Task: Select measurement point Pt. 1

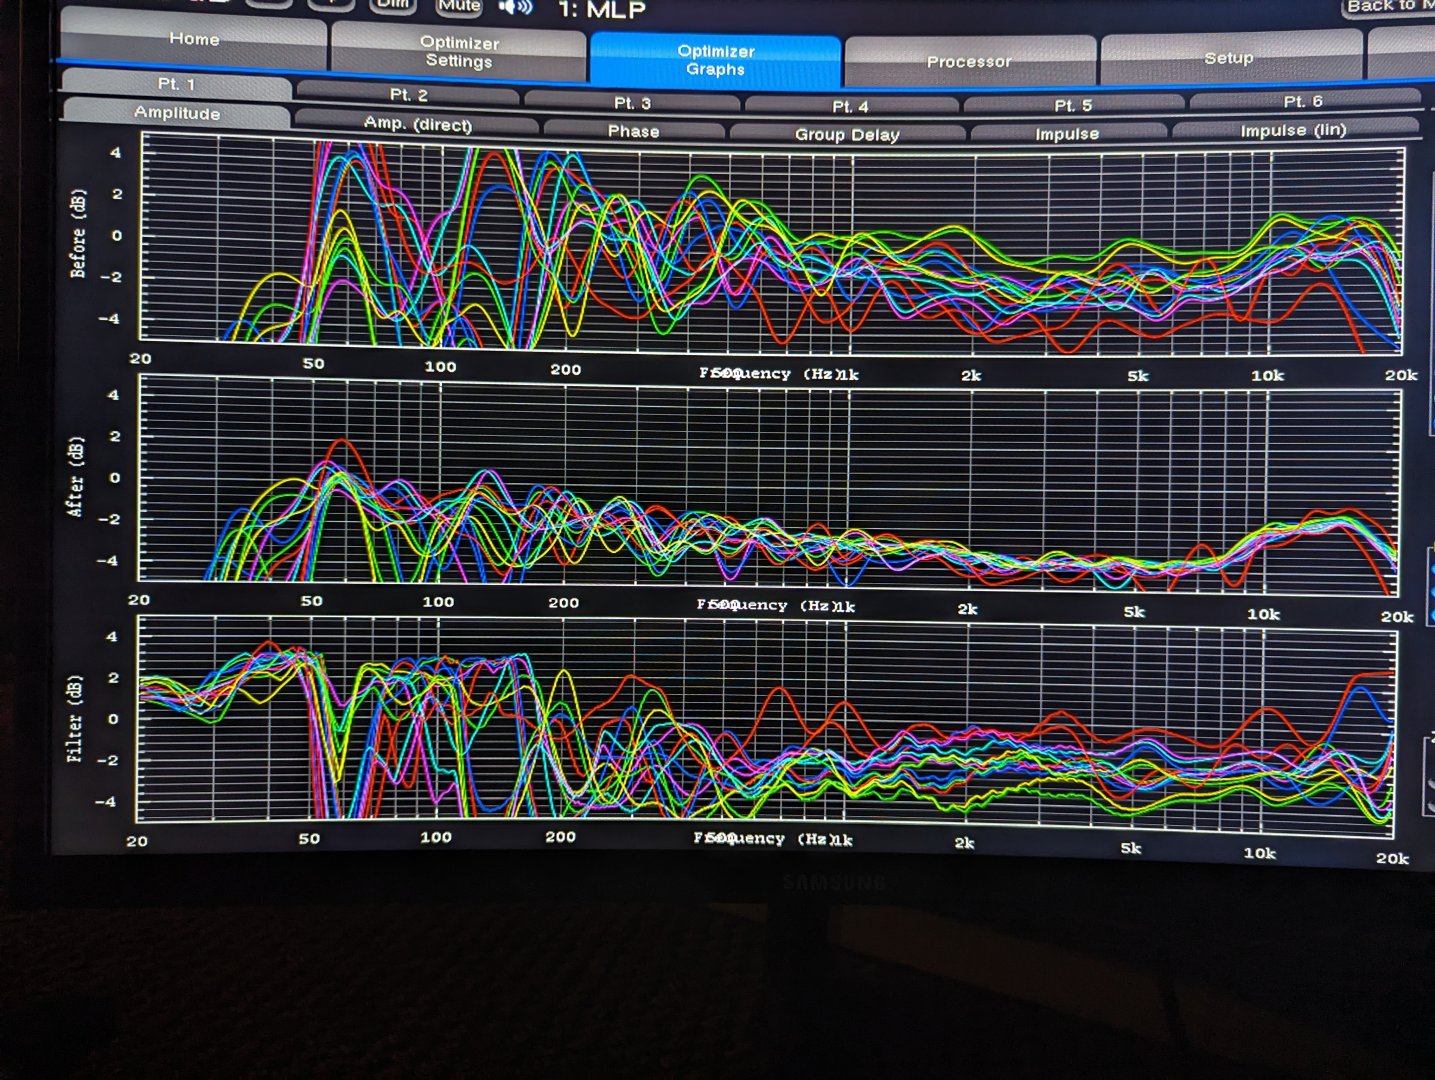Action: pyautogui.click(x=176, y=84)
